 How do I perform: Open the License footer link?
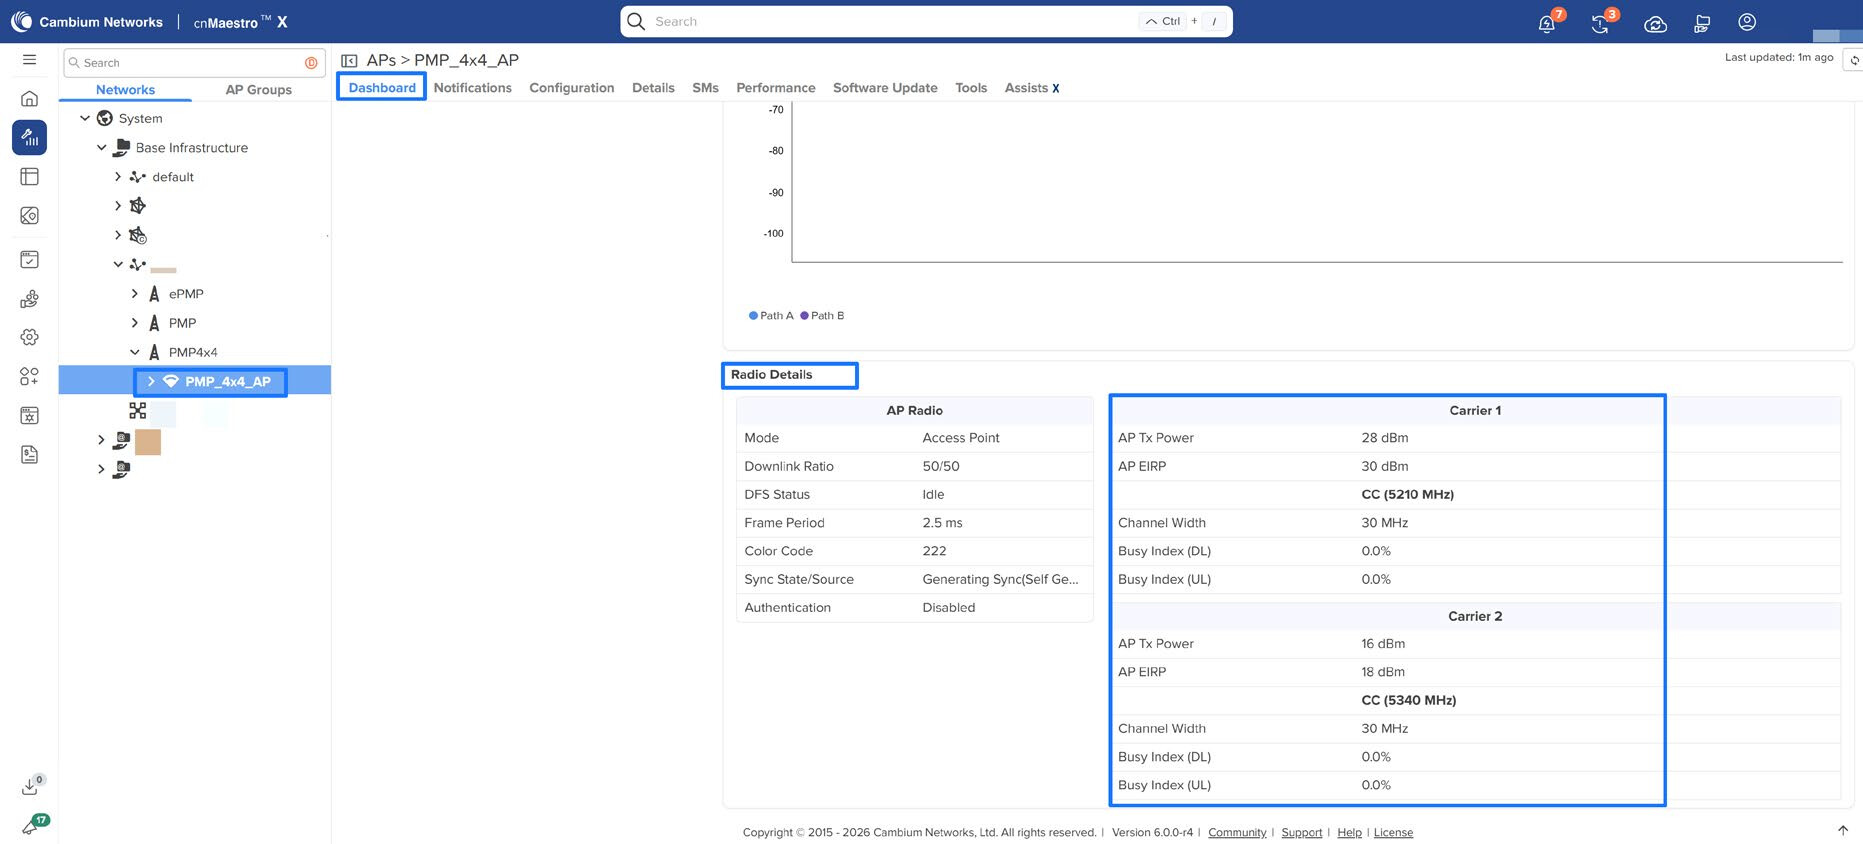point(1393,833)
